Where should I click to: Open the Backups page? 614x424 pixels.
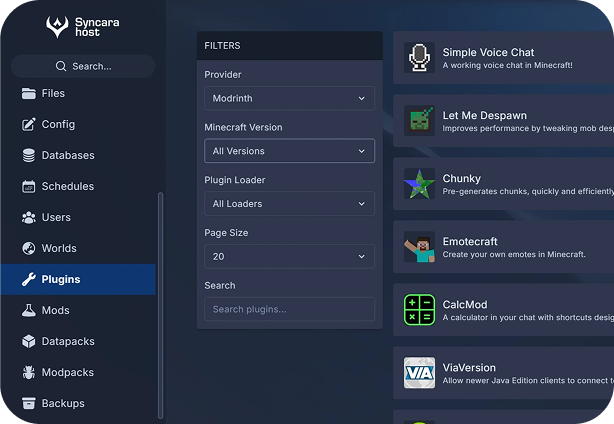(78, 403)
